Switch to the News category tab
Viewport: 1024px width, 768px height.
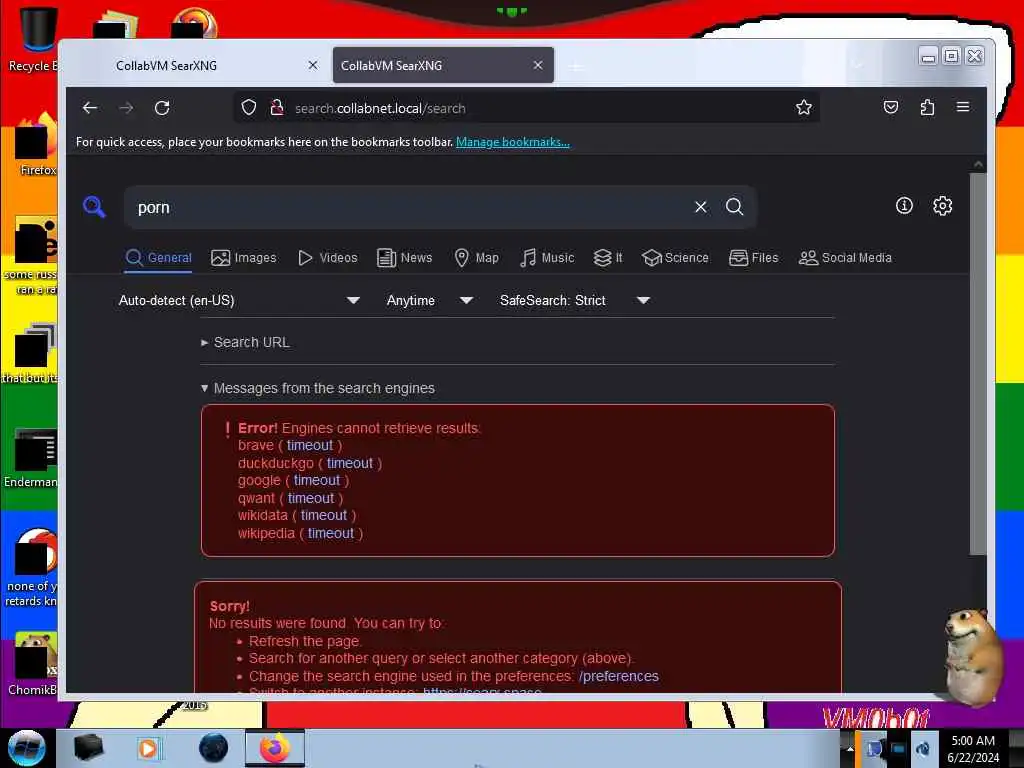tap(405, 258)
